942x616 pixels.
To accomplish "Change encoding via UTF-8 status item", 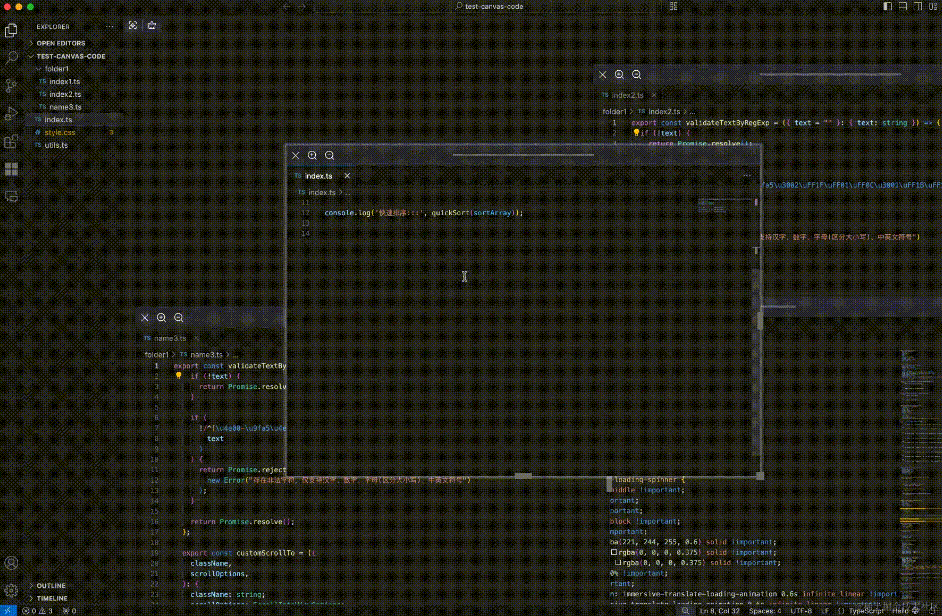I will click(801, 611).
